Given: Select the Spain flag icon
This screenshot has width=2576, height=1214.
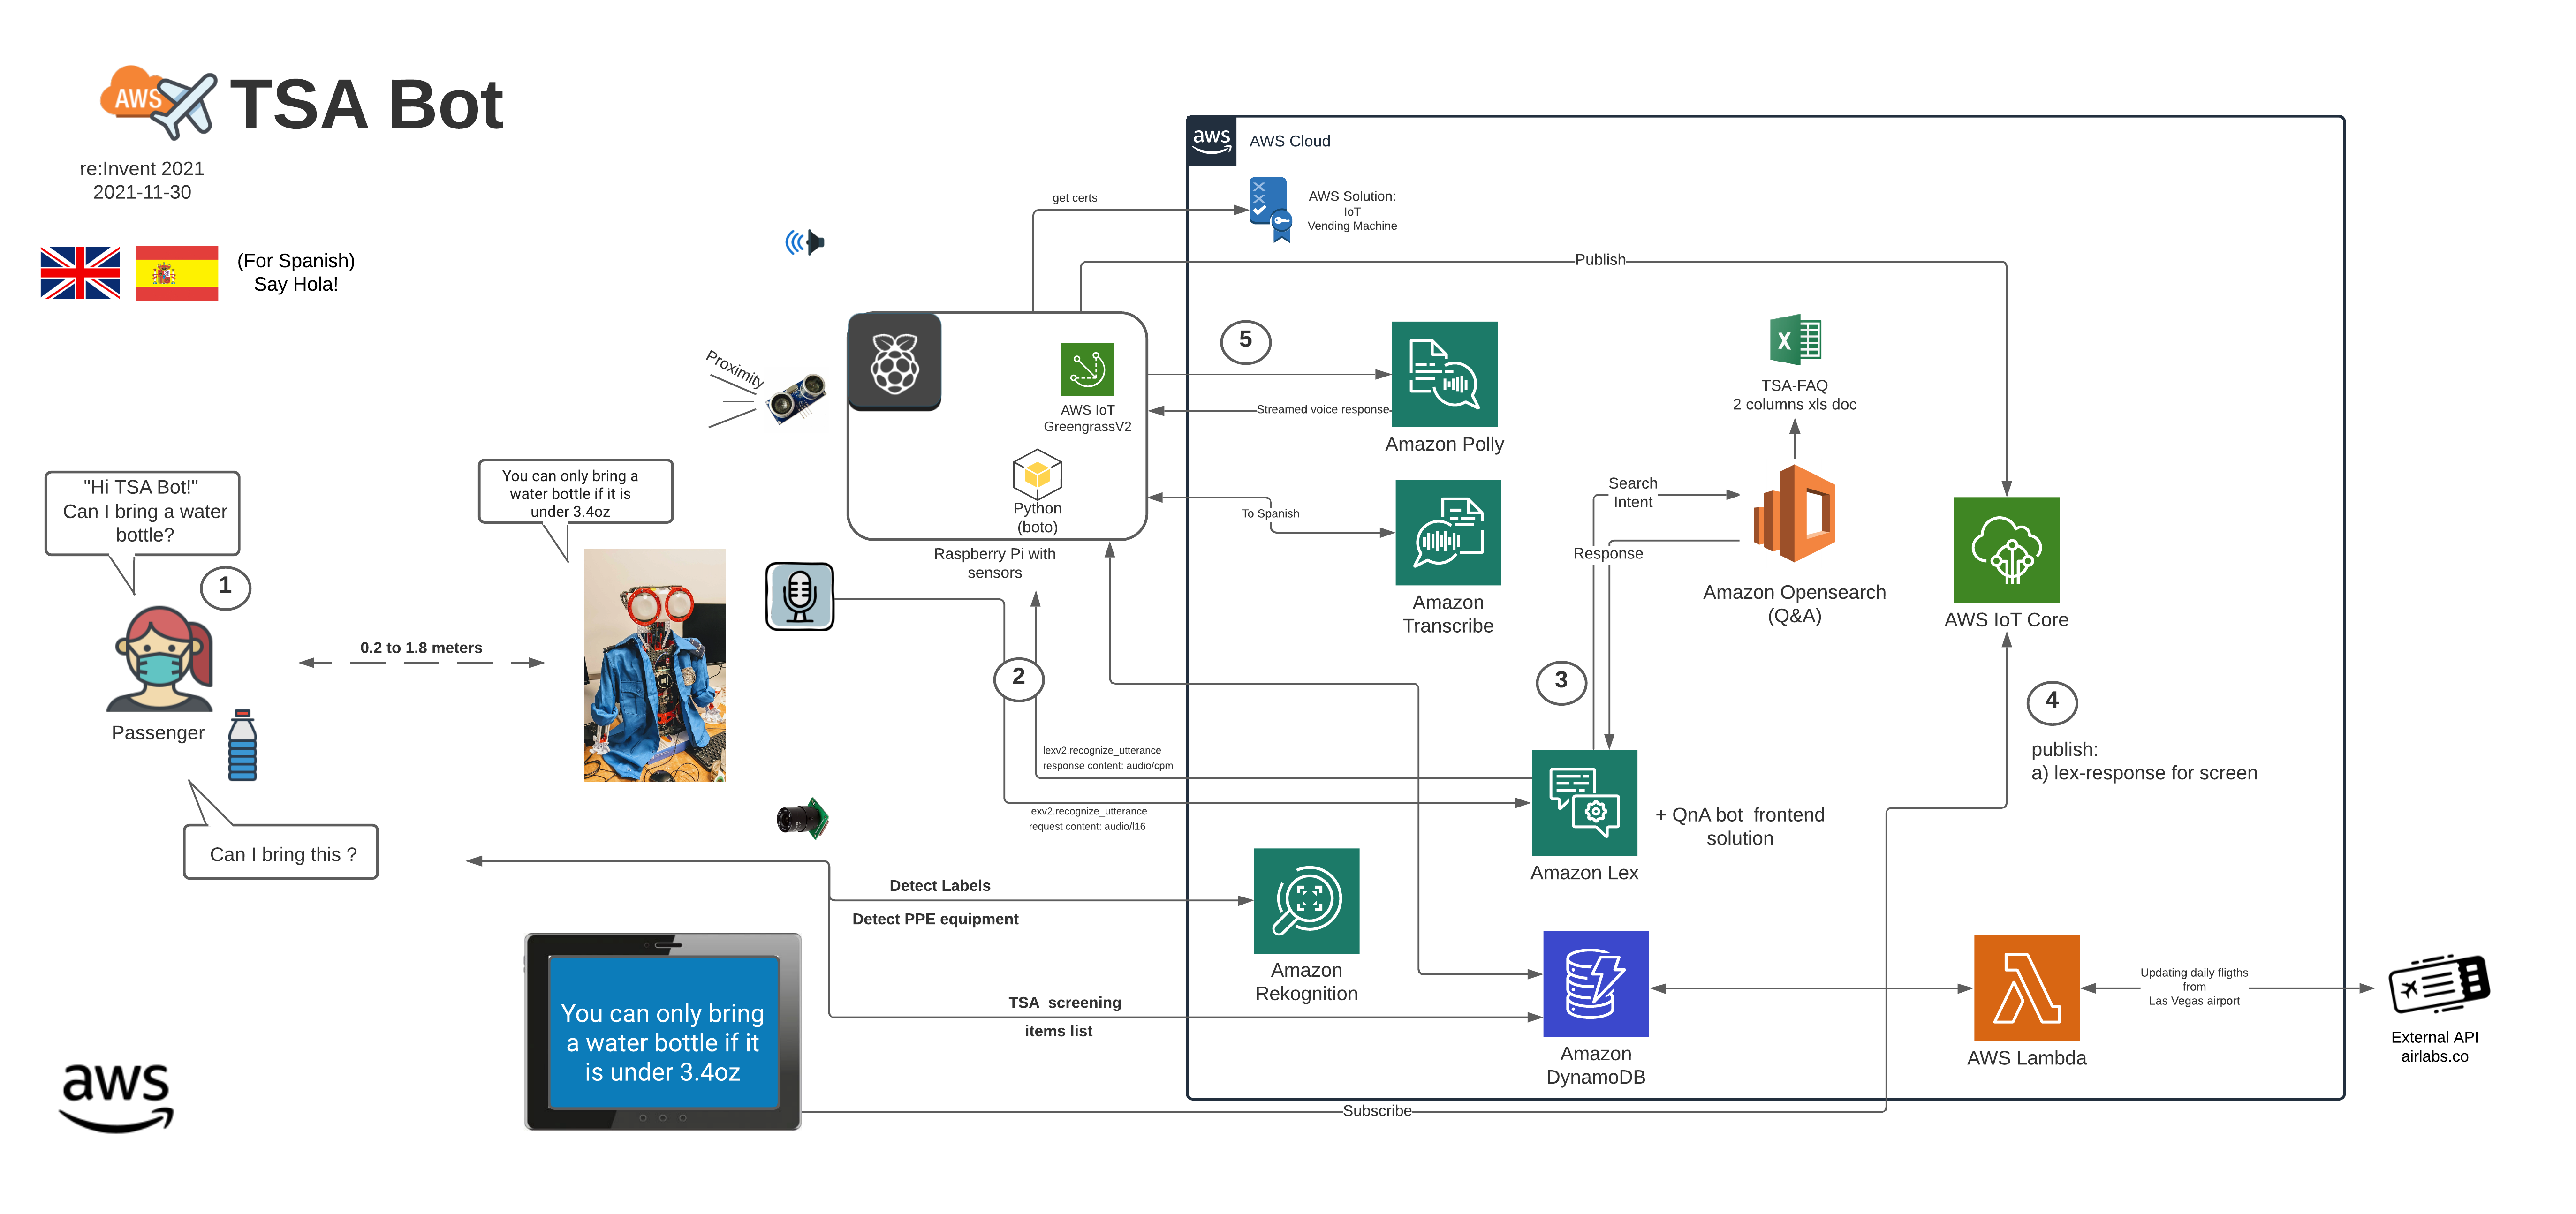Looking at the screenshot, I should point(177,272).
